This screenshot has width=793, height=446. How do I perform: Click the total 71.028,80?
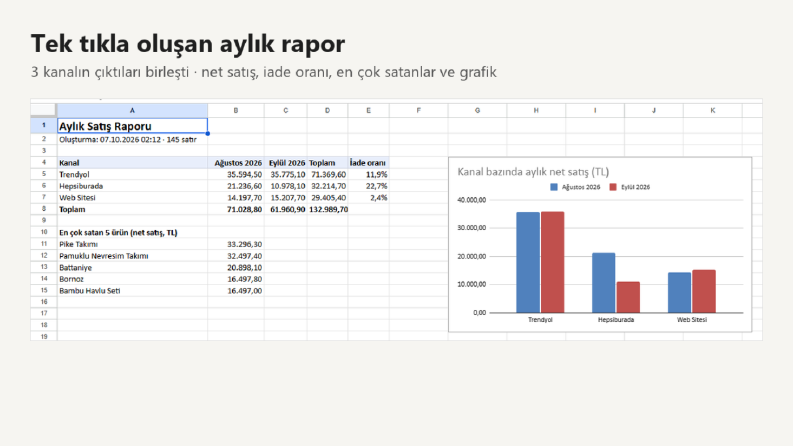point(236,209)
